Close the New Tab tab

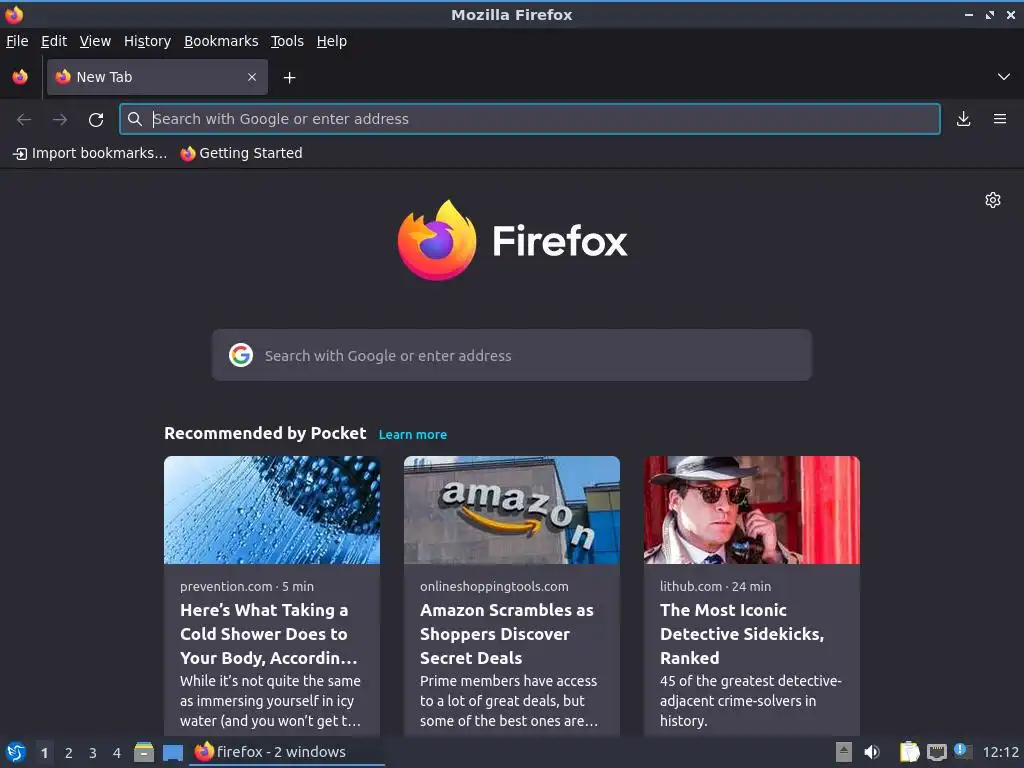(x=252, y=77)
